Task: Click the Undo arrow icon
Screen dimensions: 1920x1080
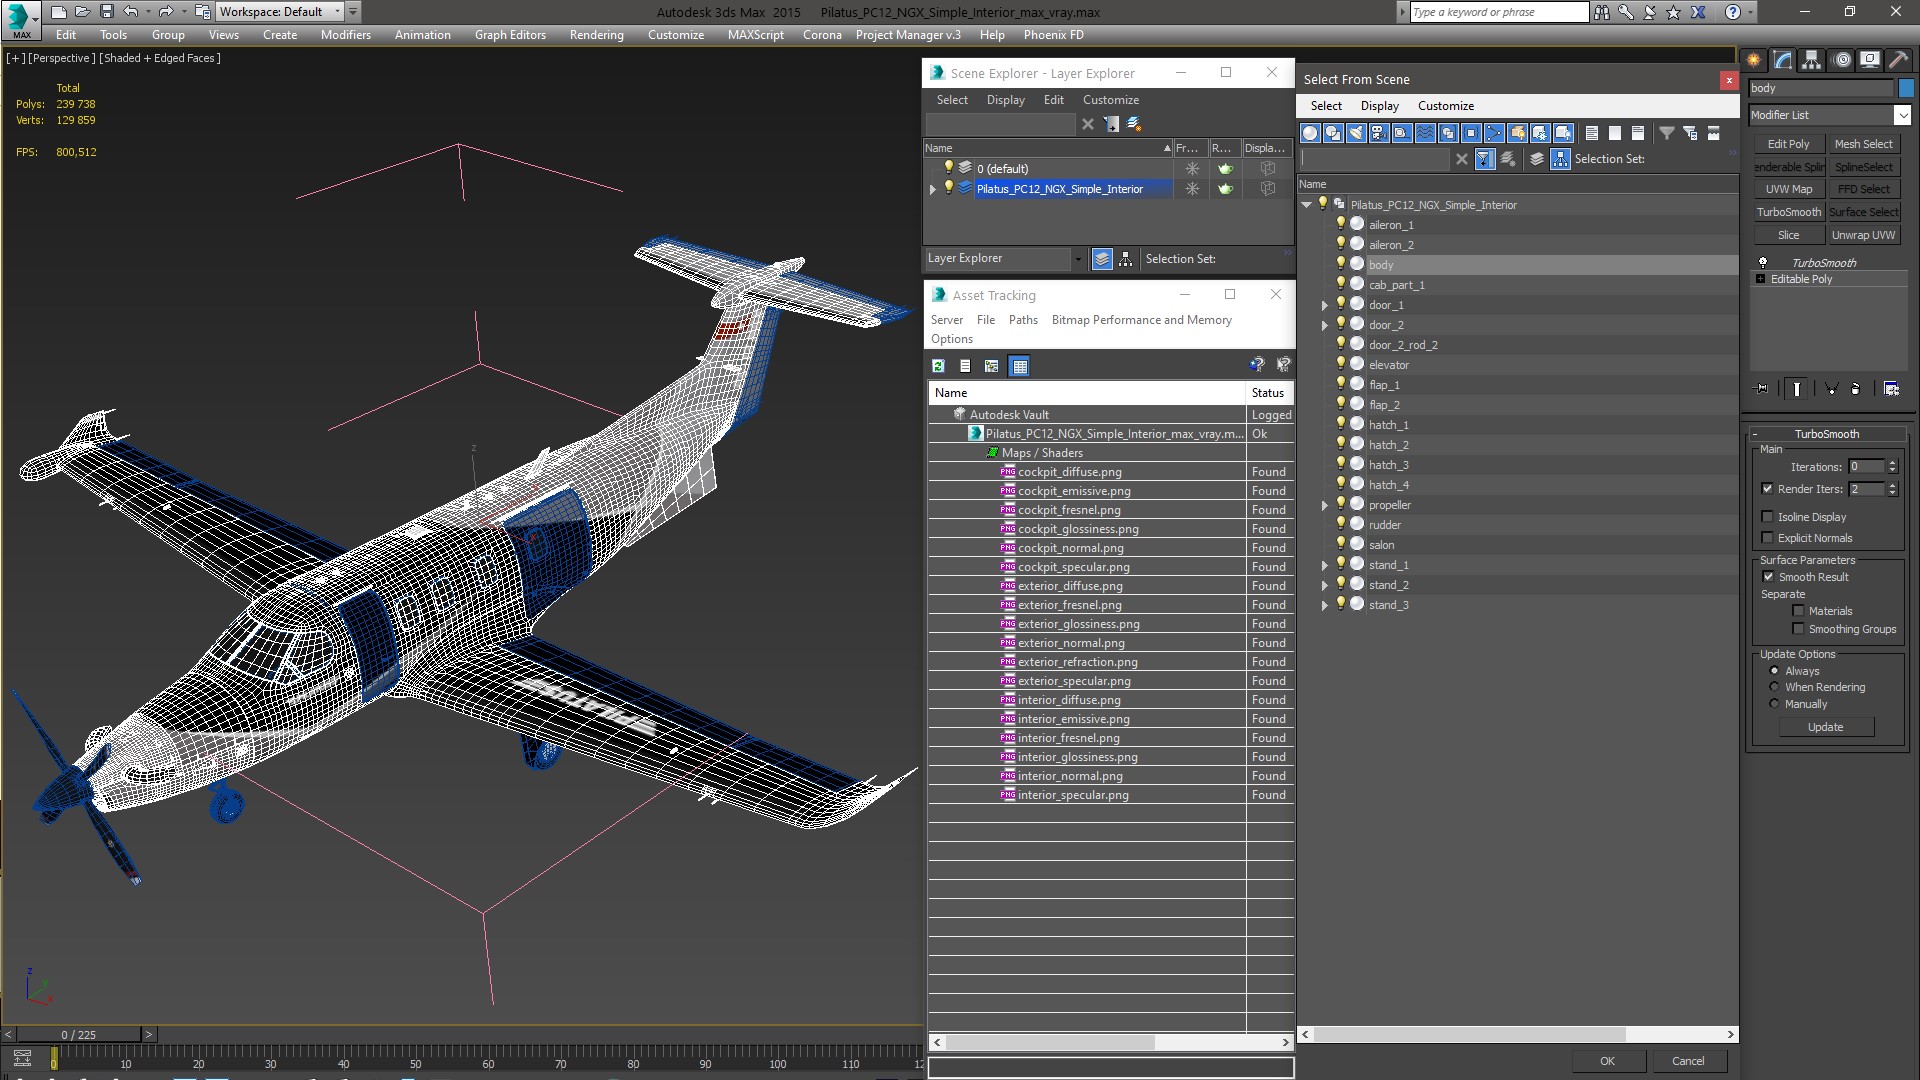Action: click(131, 12)
